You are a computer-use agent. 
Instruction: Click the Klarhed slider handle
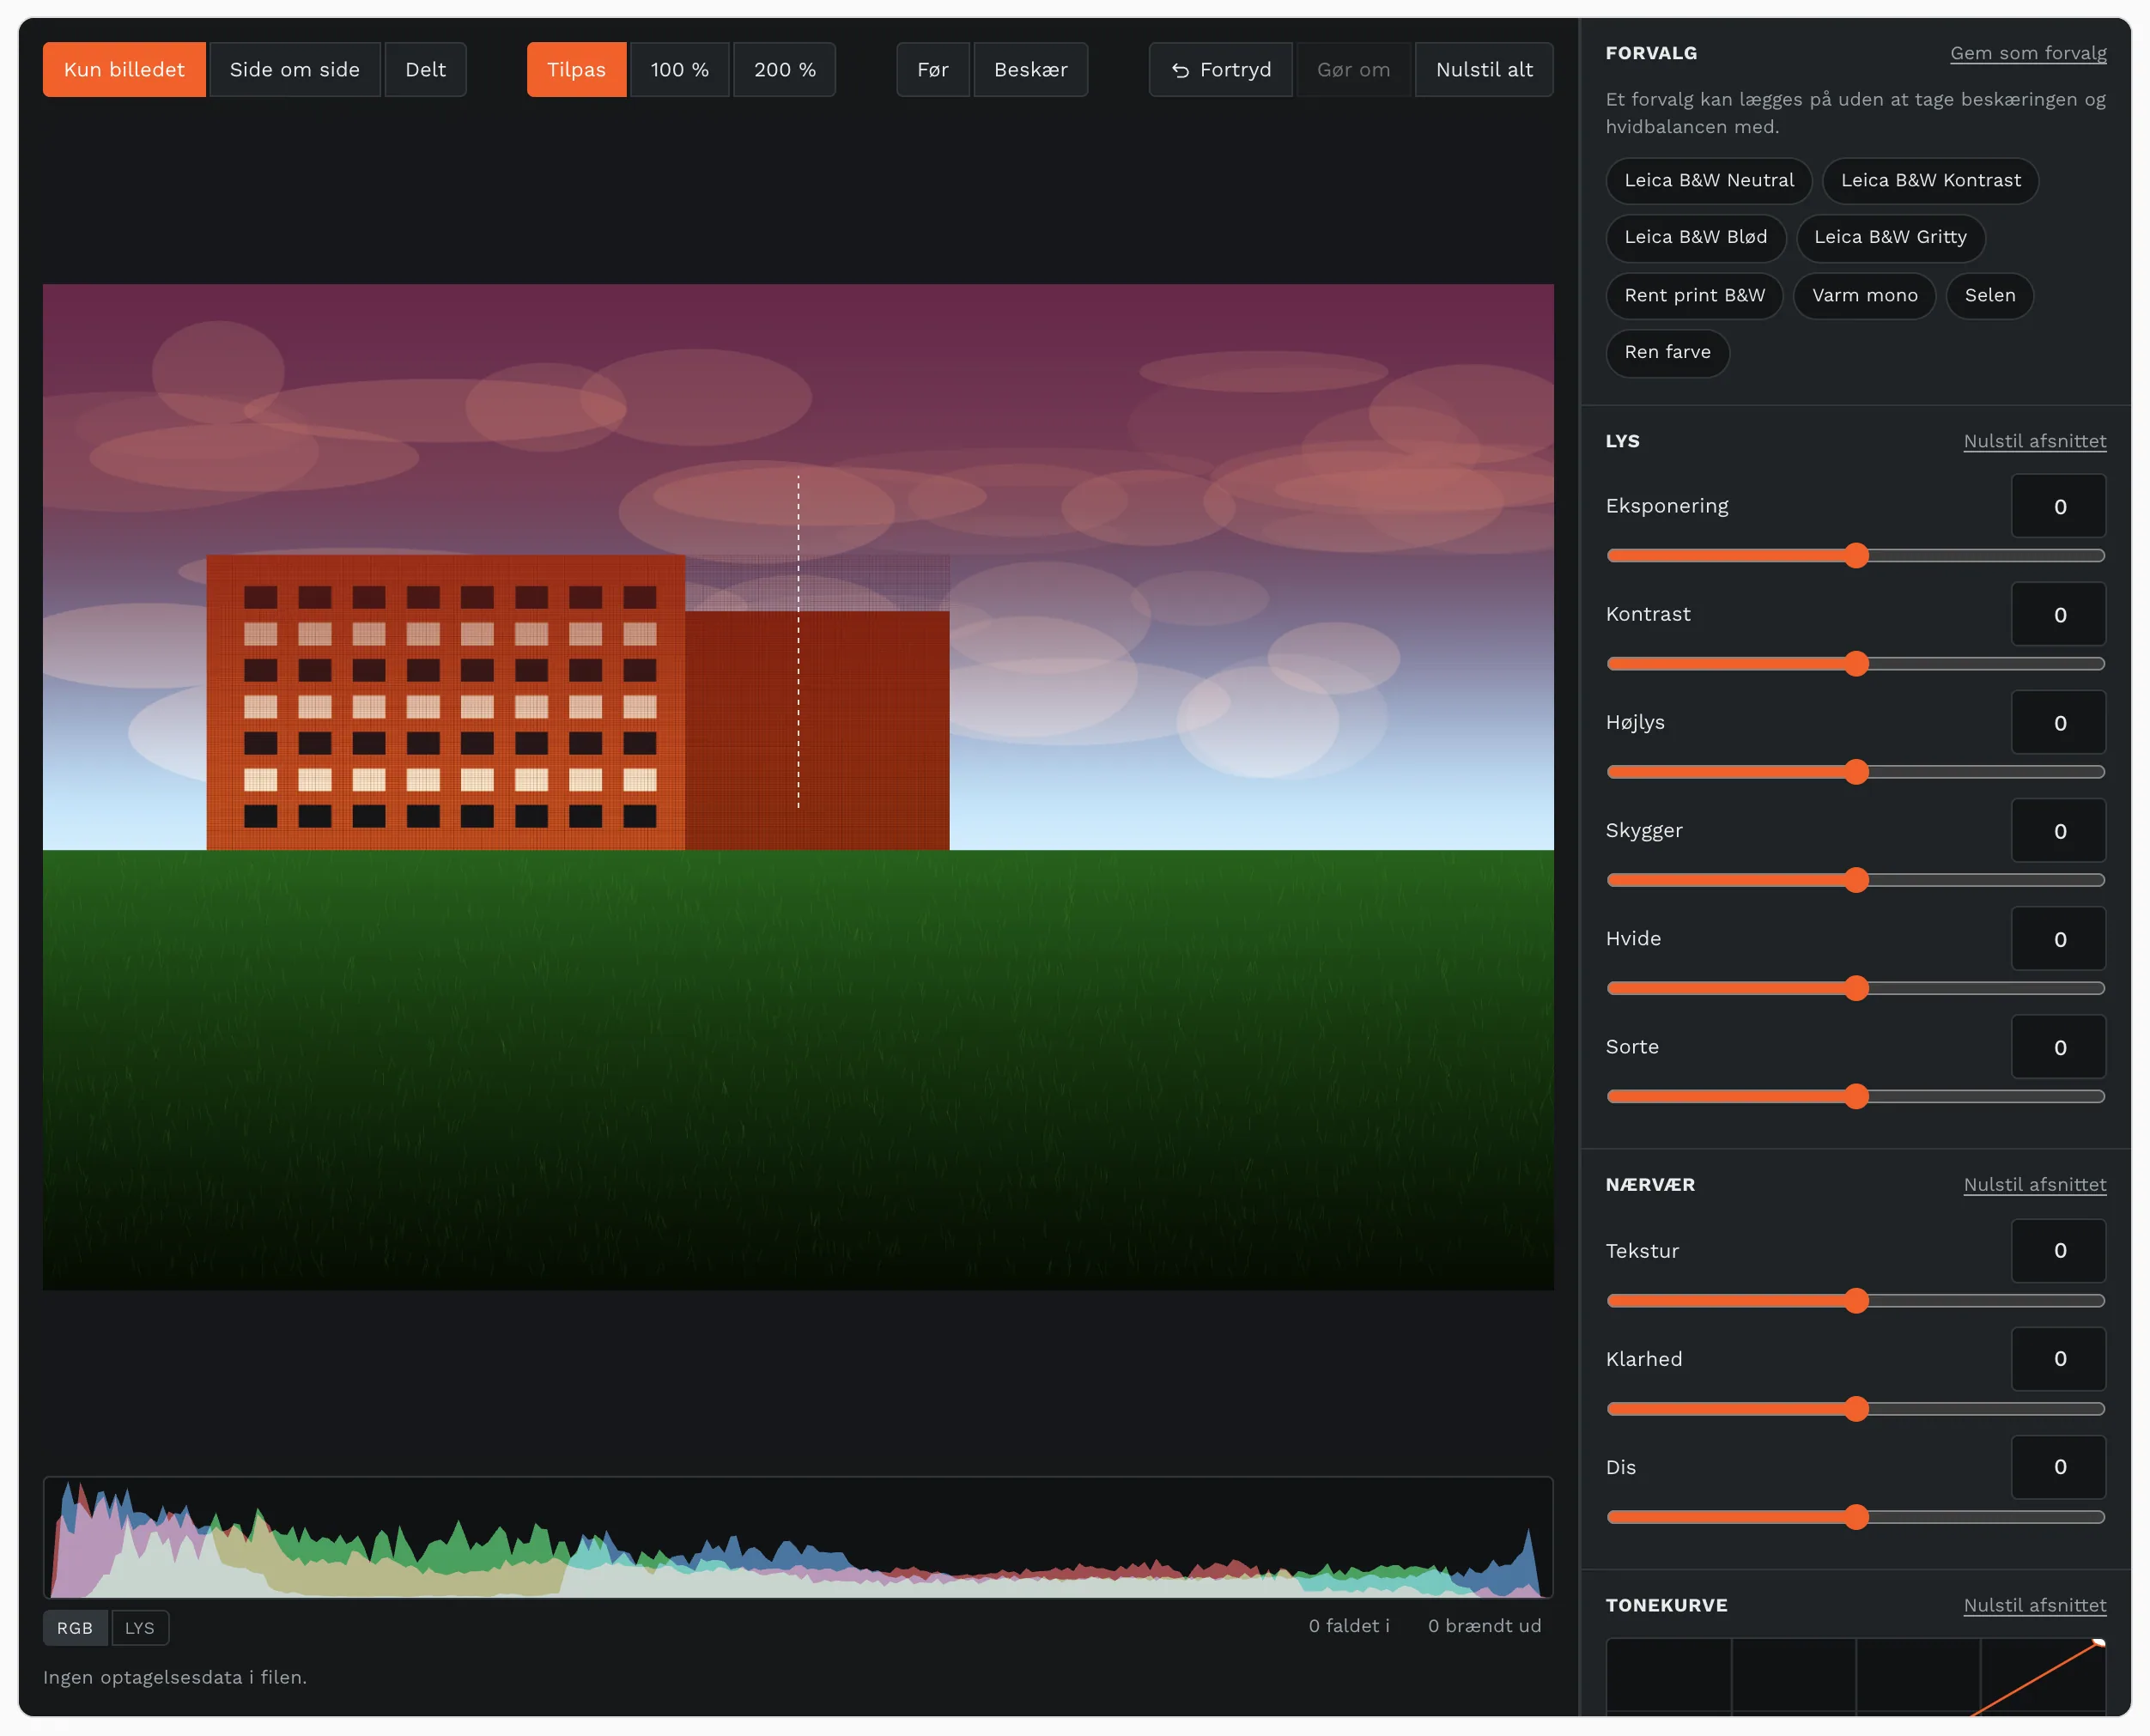click(1856, 1408)
